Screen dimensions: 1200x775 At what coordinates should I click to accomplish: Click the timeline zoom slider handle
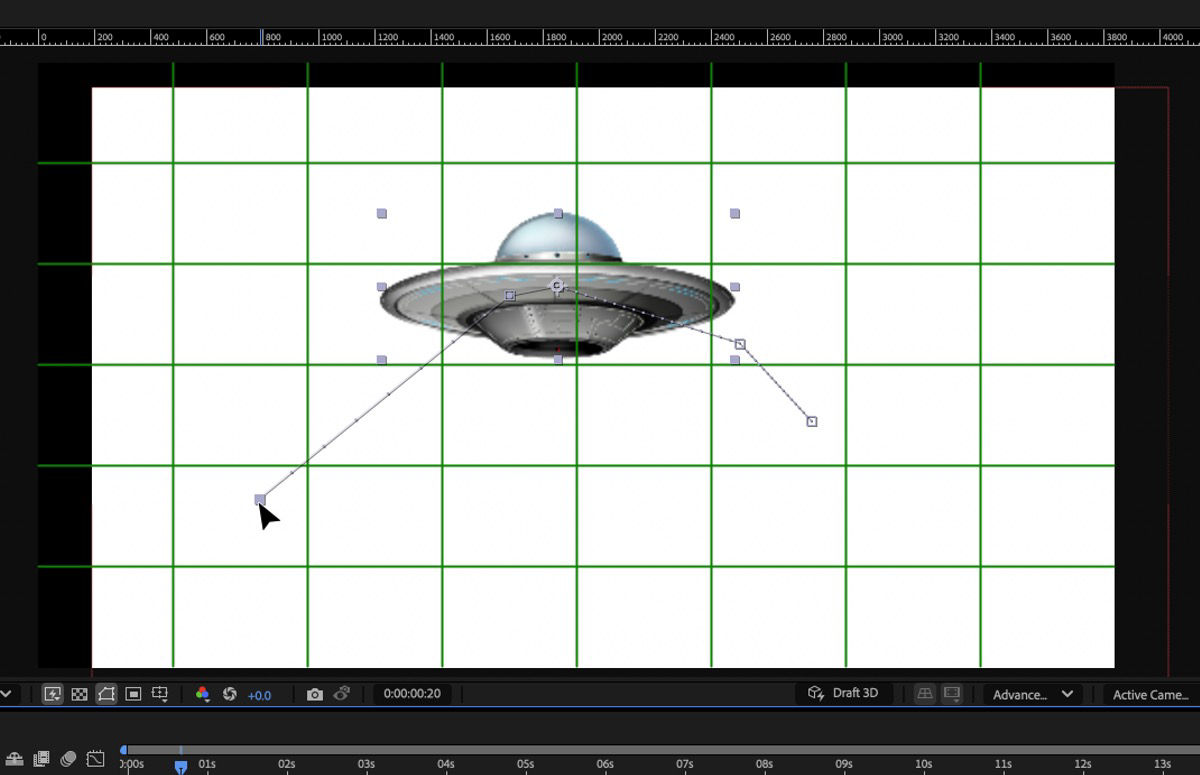(122, 748)
